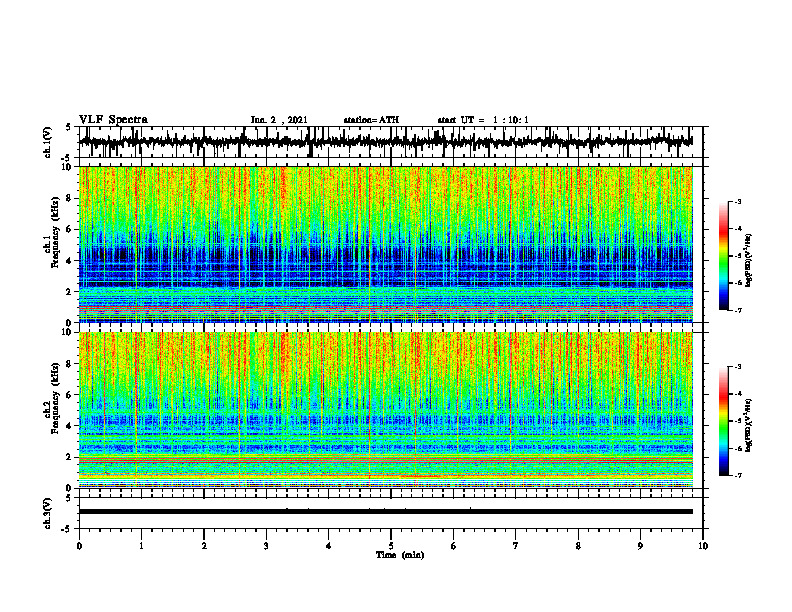Click the "8" tick on Time axis
The width and height of the screenshot is (792, 612).
578,546
